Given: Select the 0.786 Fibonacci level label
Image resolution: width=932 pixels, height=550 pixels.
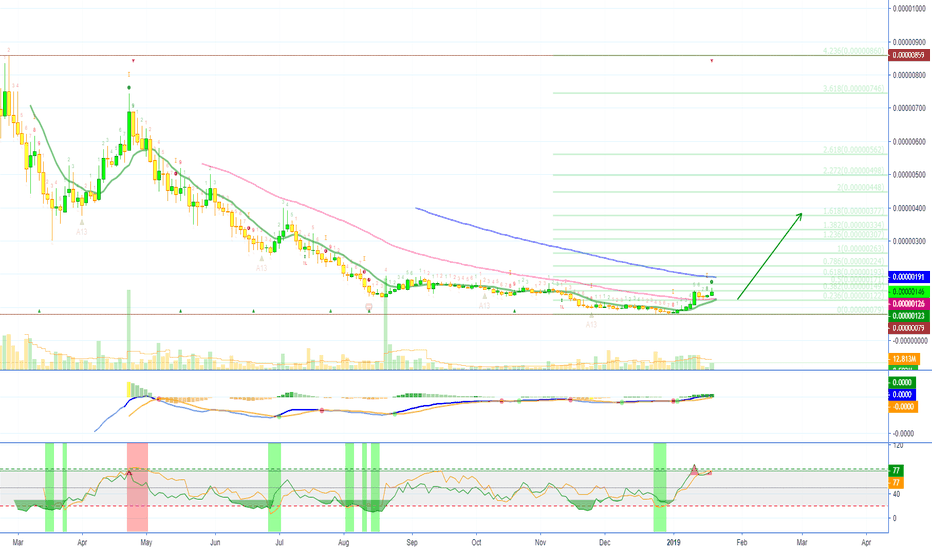Looking at the screenshot, I should click(854, 262).
